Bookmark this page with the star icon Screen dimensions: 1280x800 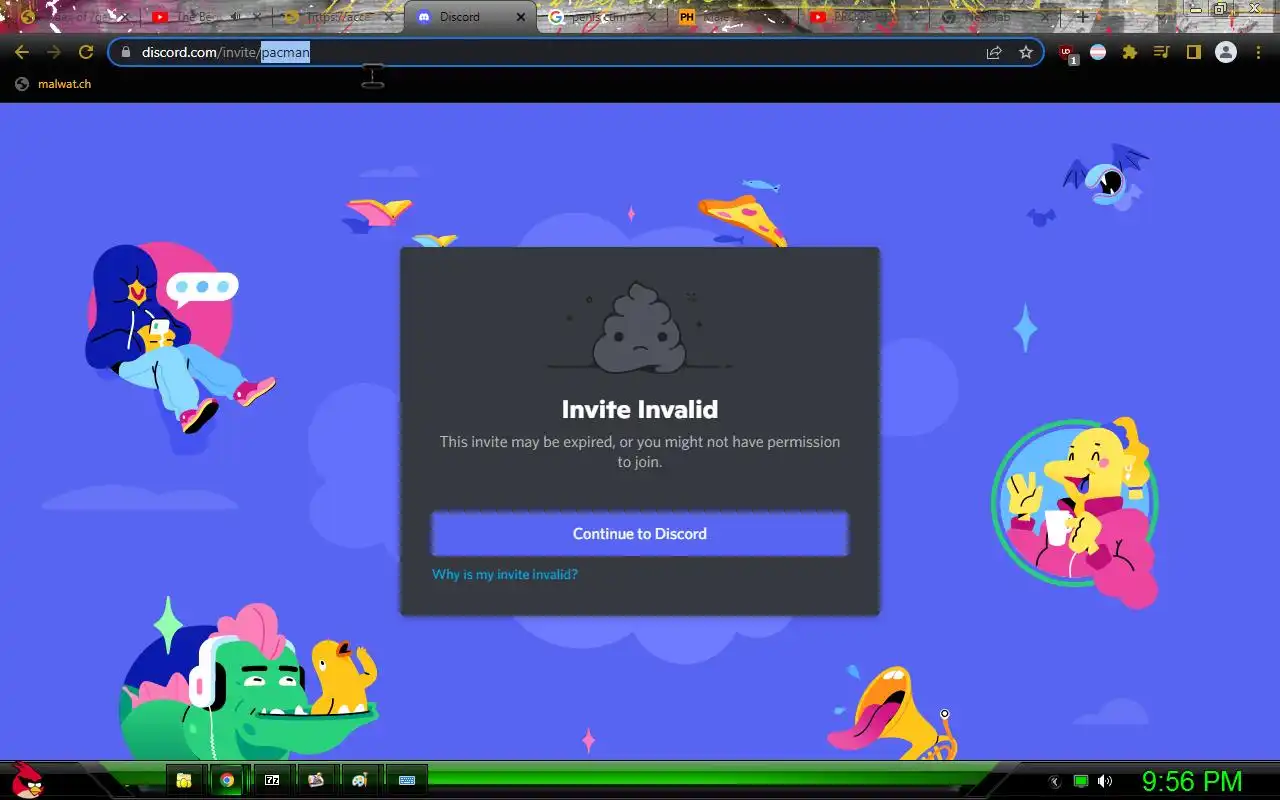click(1026, 52)
